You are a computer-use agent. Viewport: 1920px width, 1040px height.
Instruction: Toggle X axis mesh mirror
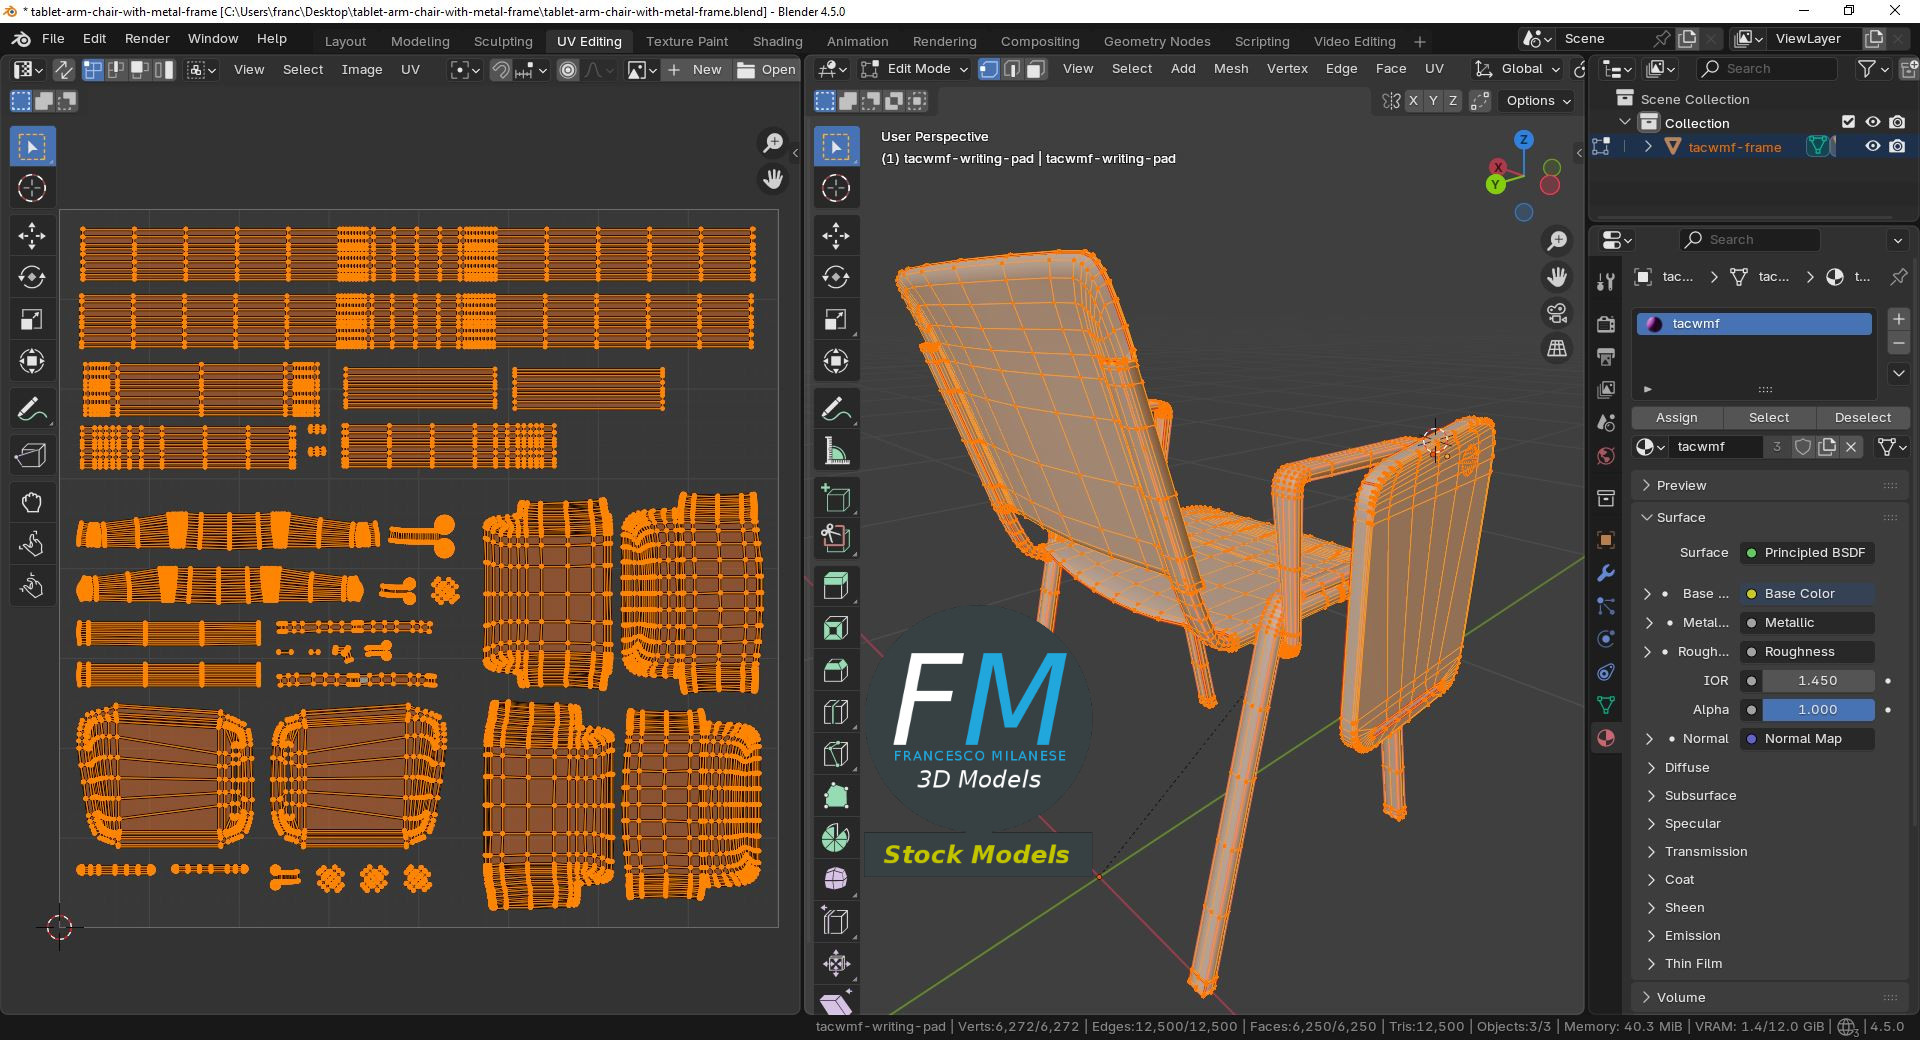pyautogui.click(x=1413, y=101)
